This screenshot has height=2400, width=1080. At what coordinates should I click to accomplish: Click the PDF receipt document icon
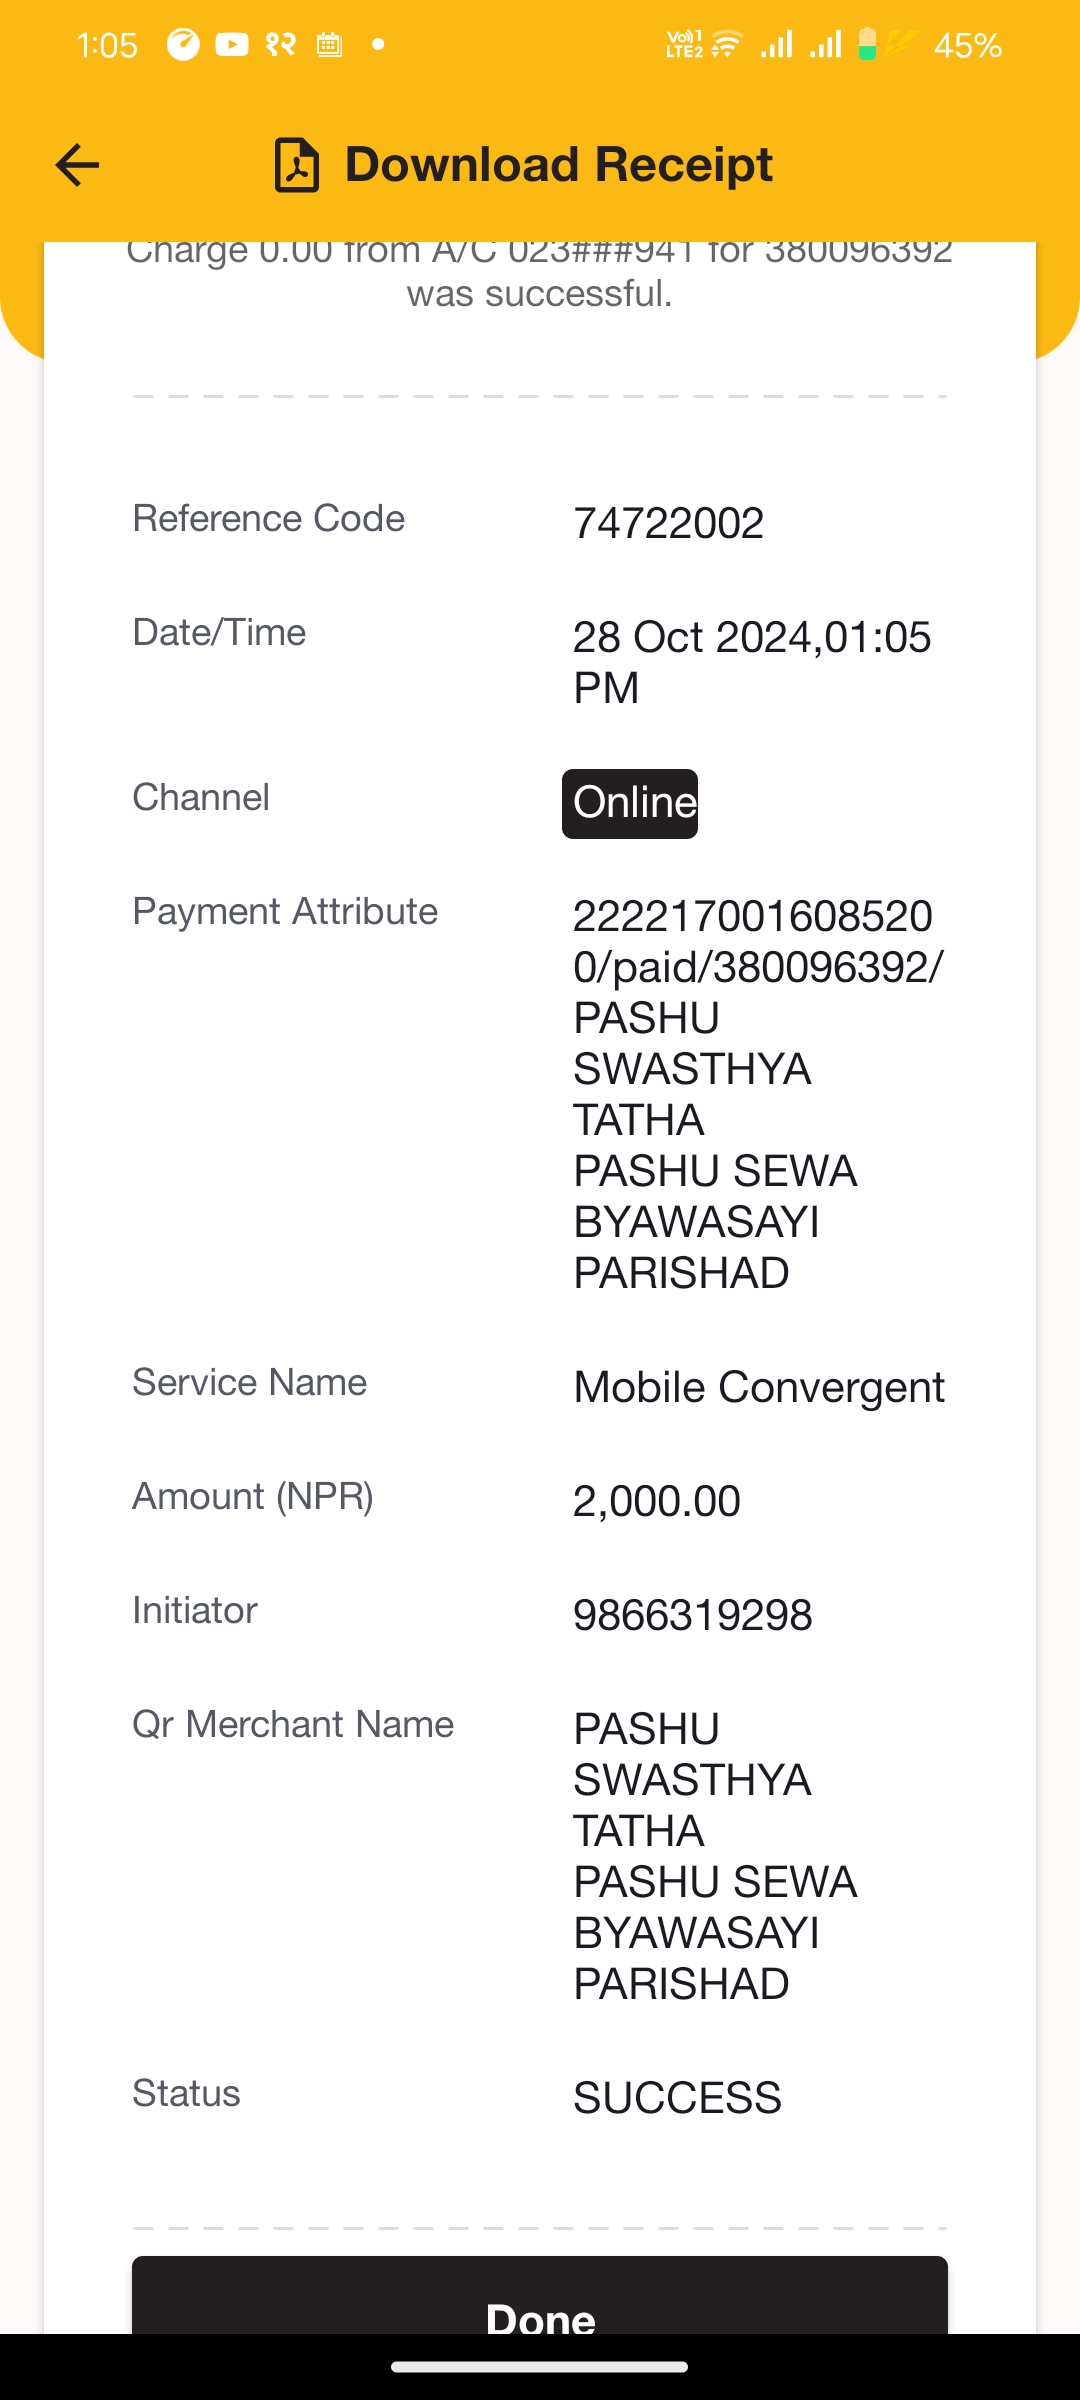[297, 165]
